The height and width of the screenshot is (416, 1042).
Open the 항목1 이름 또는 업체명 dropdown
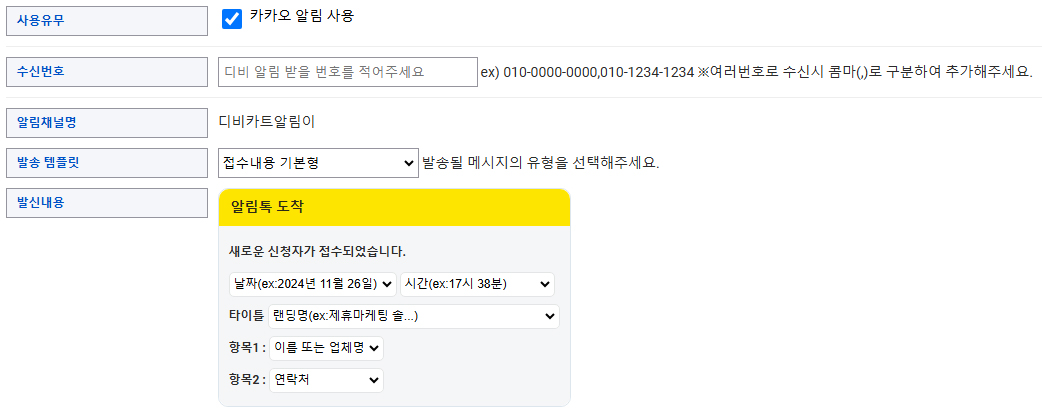326,348
